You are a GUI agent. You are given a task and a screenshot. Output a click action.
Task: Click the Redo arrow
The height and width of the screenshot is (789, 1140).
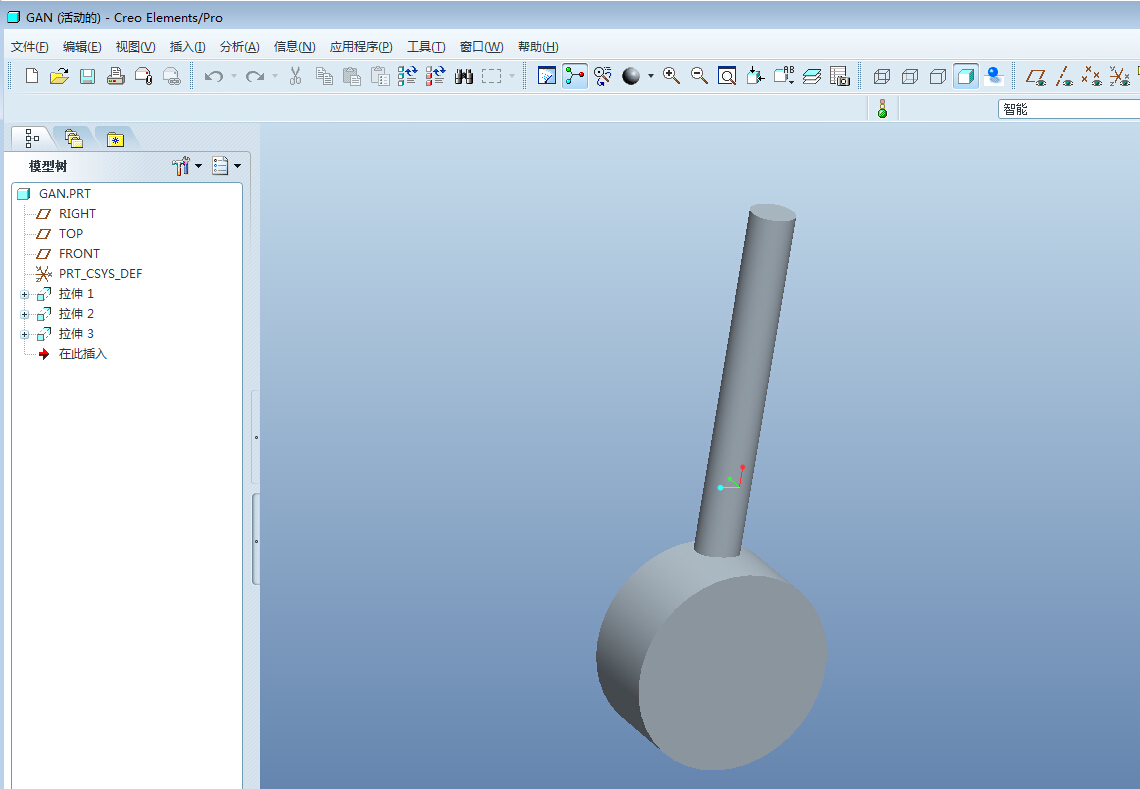254,76
